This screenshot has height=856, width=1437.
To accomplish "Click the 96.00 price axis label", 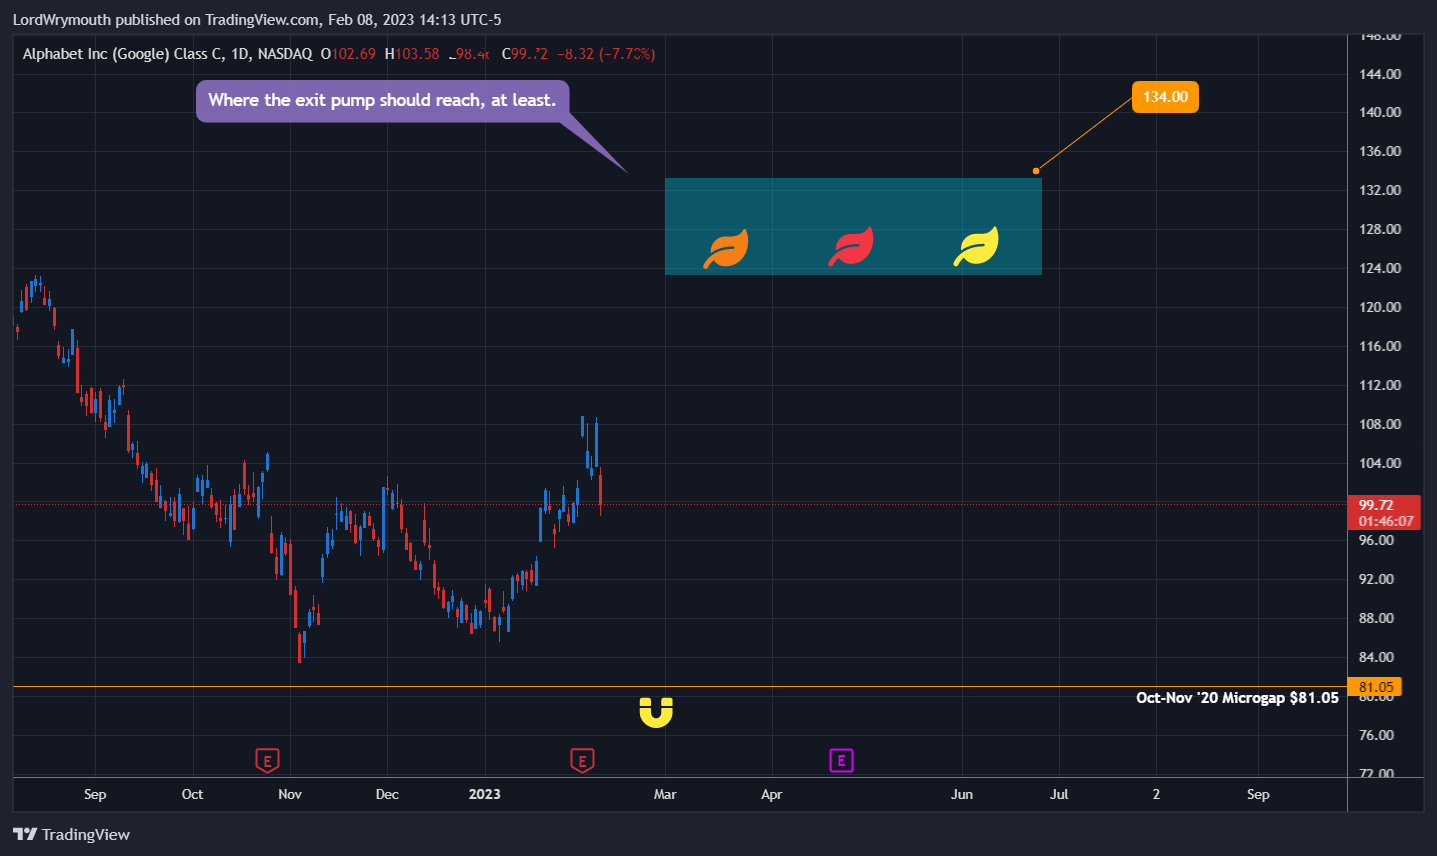I will point(1376,540).
